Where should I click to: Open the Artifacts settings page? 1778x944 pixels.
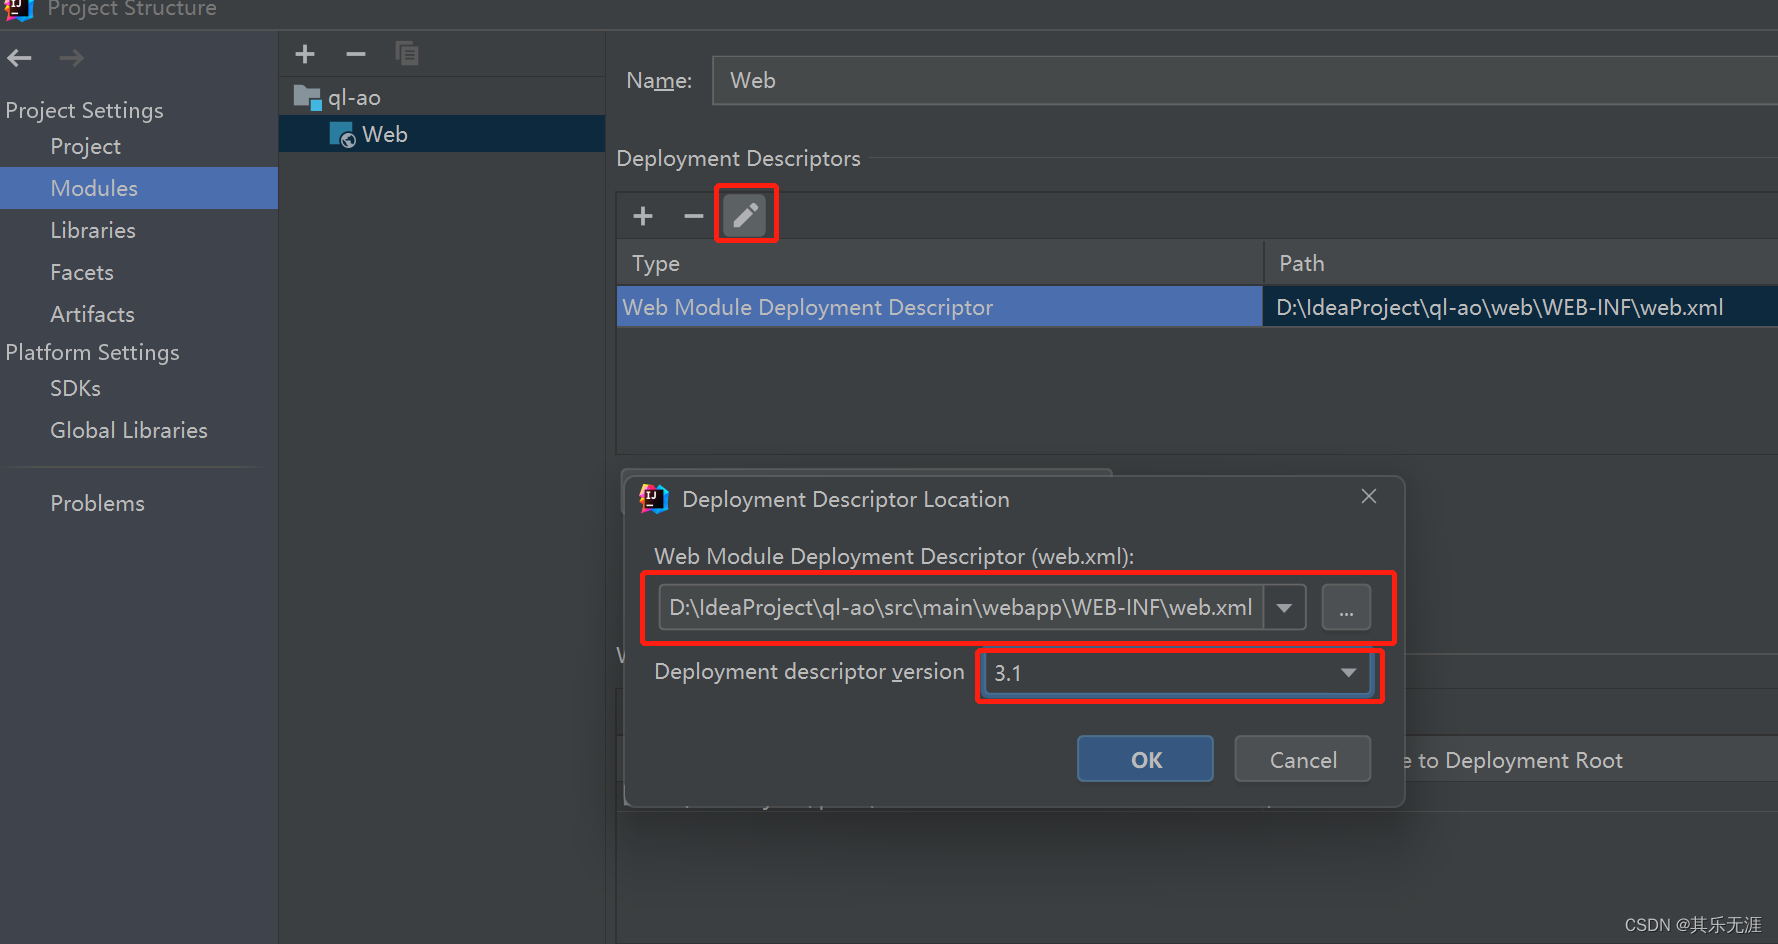coord(92,314)
